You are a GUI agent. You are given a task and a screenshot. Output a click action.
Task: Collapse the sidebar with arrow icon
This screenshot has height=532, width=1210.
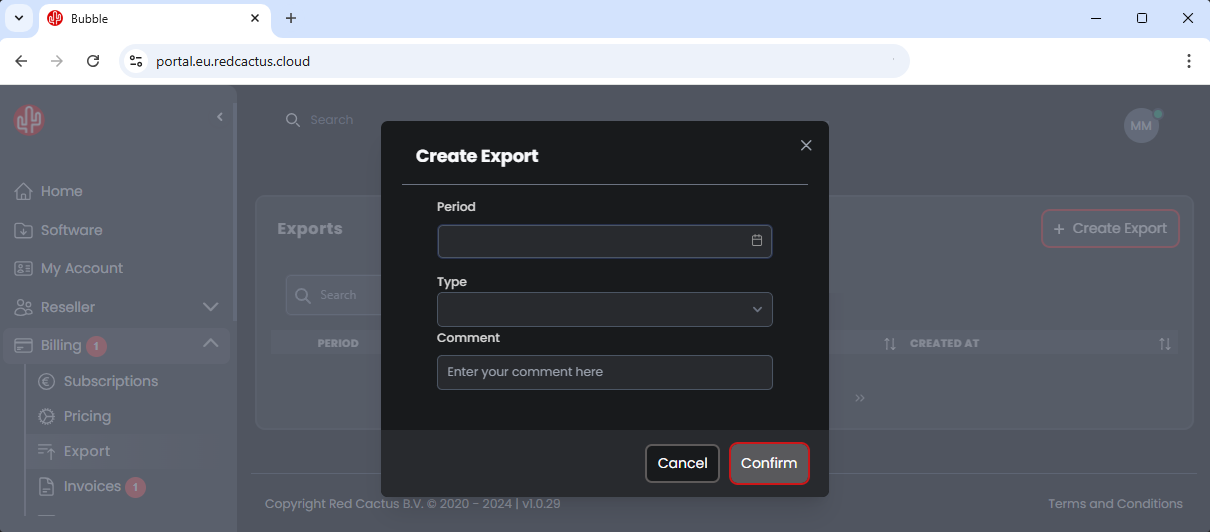(x=220, y=118)
